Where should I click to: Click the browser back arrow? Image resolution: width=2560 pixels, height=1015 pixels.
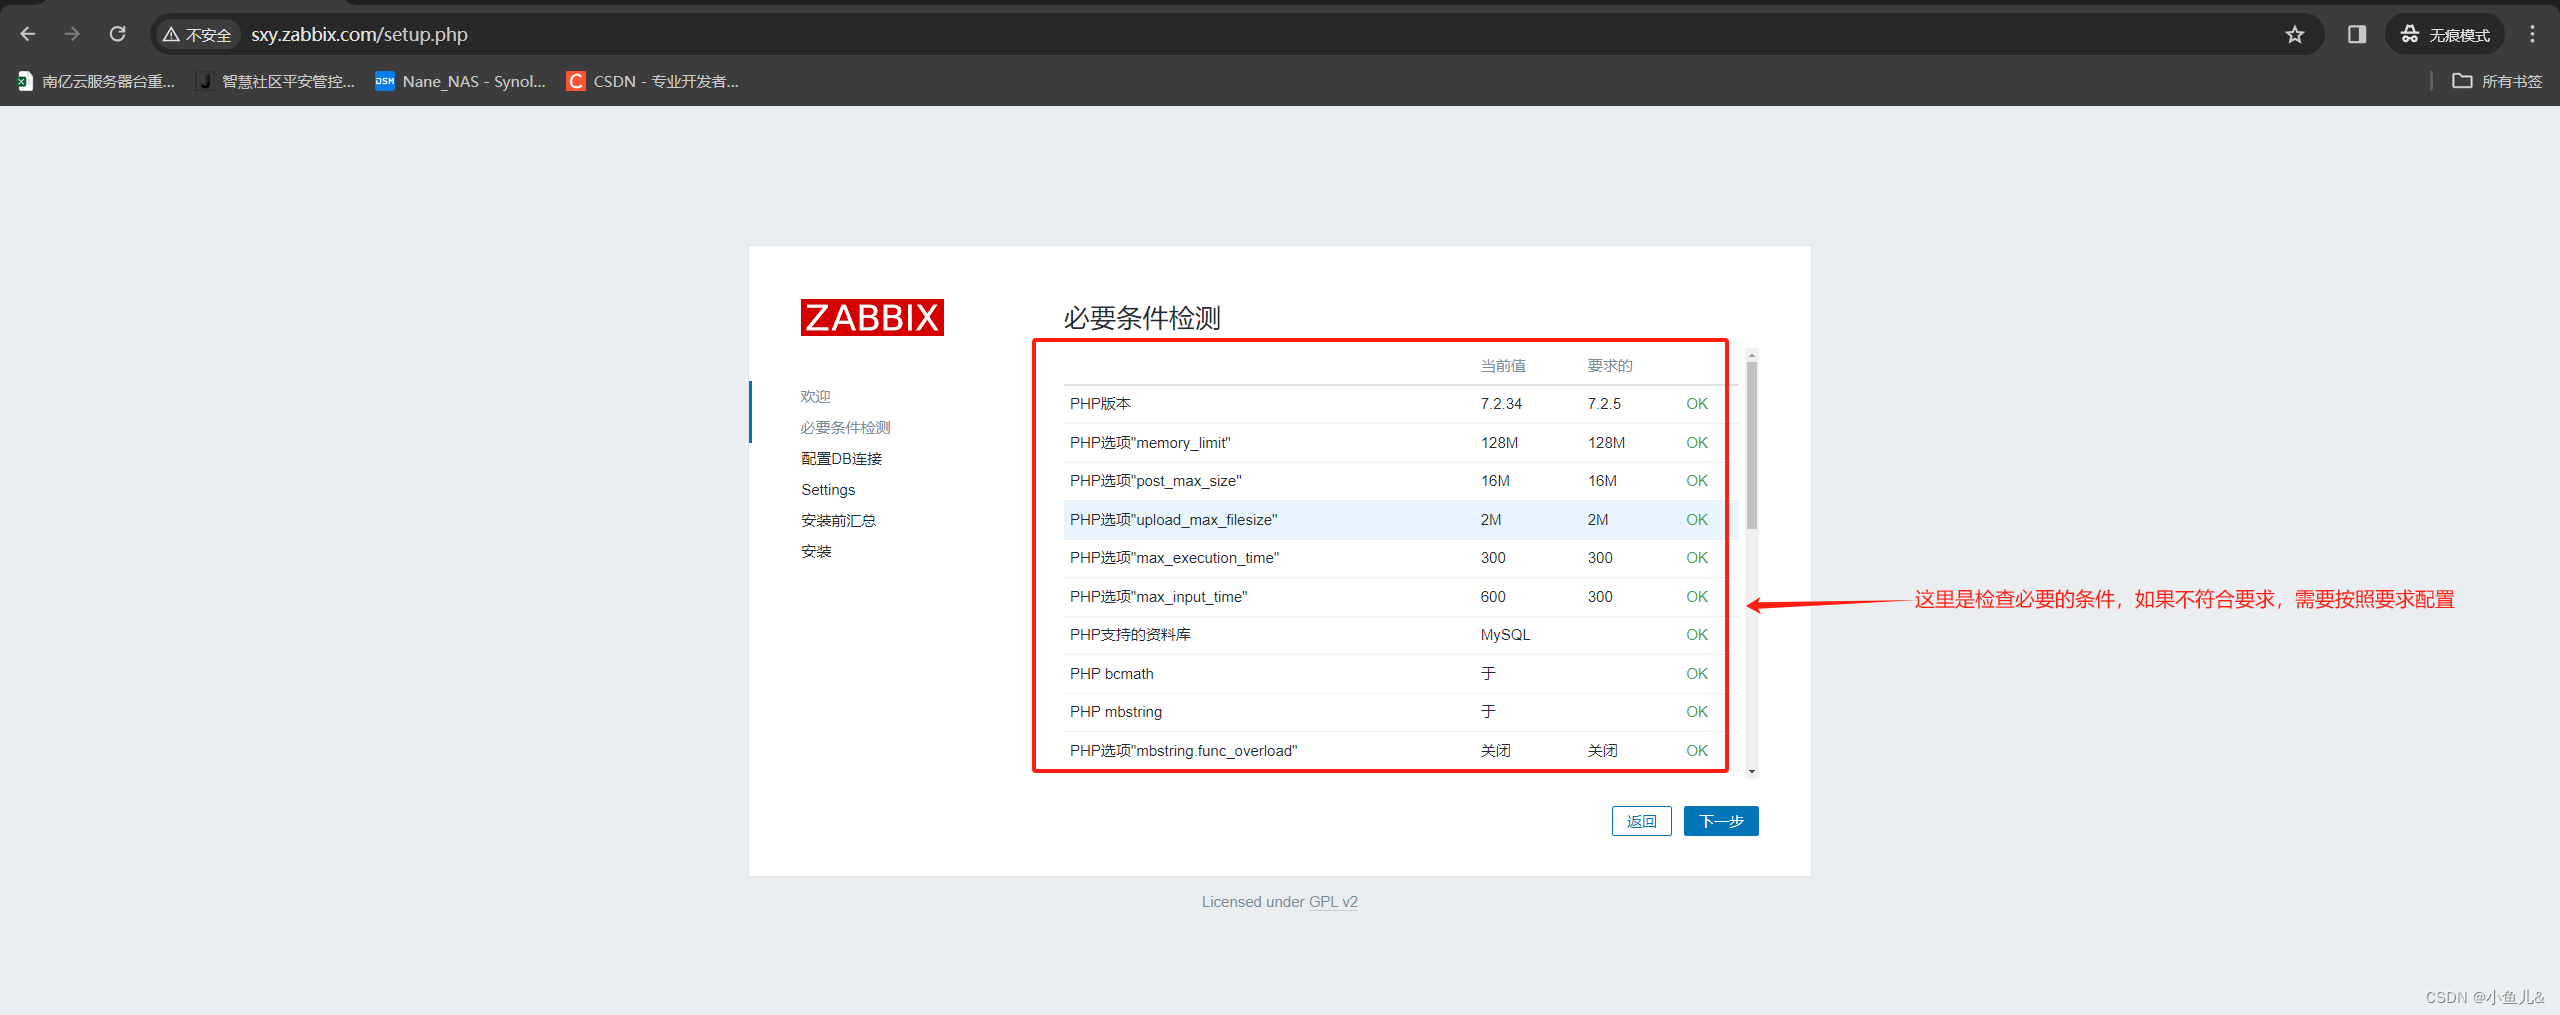(27, 34)
